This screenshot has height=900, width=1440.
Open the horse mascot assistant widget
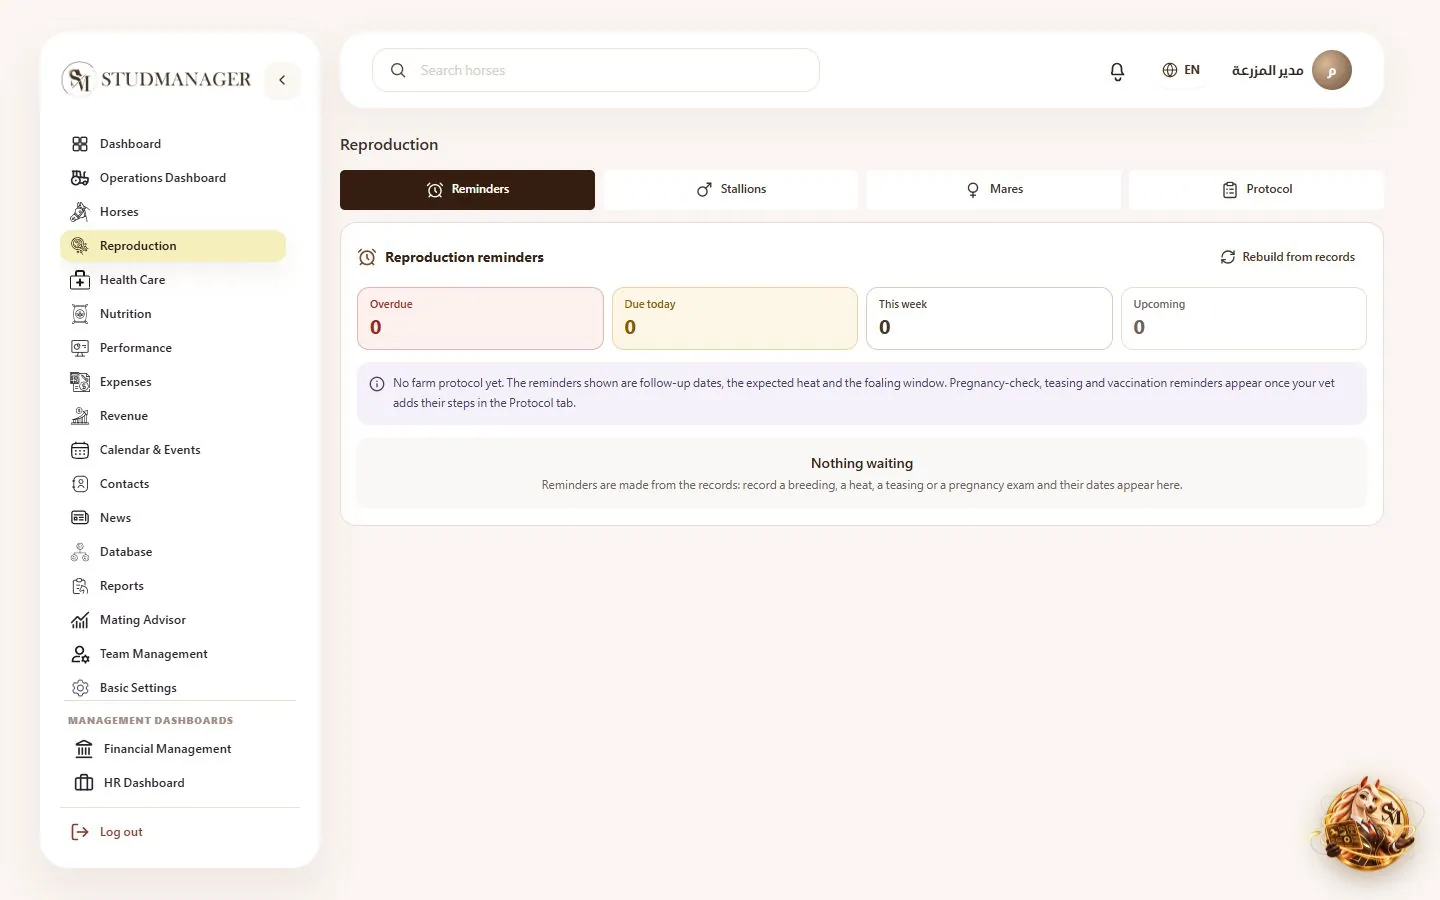click(1367, 824)
